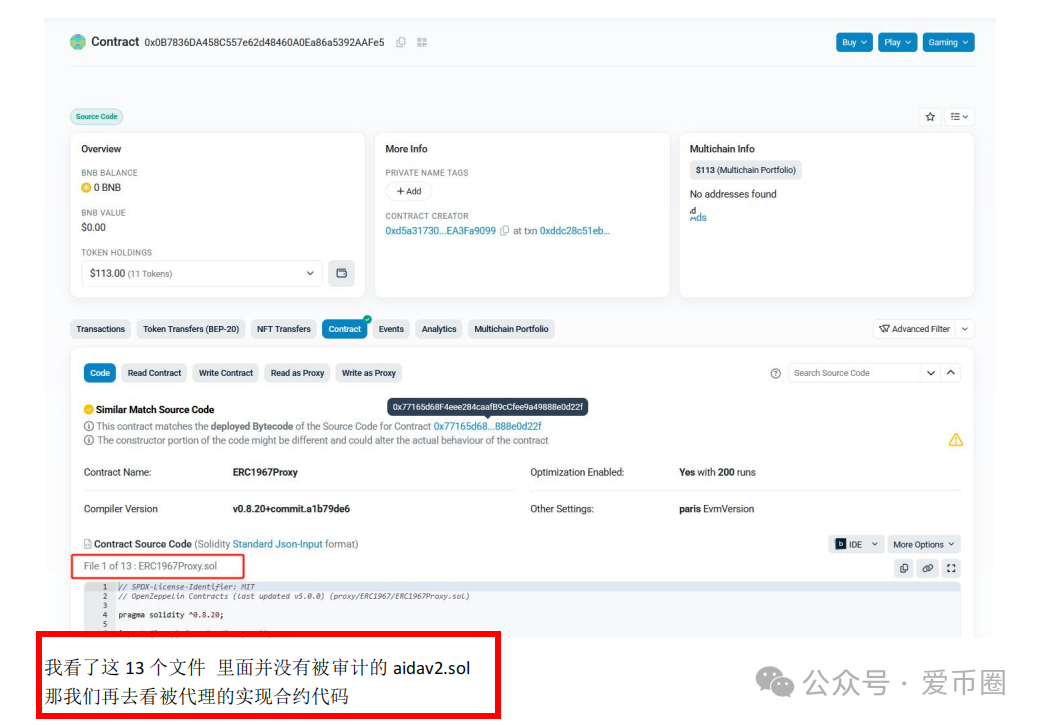This screenshot has width=1040, height=725.
Task: Click the pragma solidity code line
Action: click(170, 615)
